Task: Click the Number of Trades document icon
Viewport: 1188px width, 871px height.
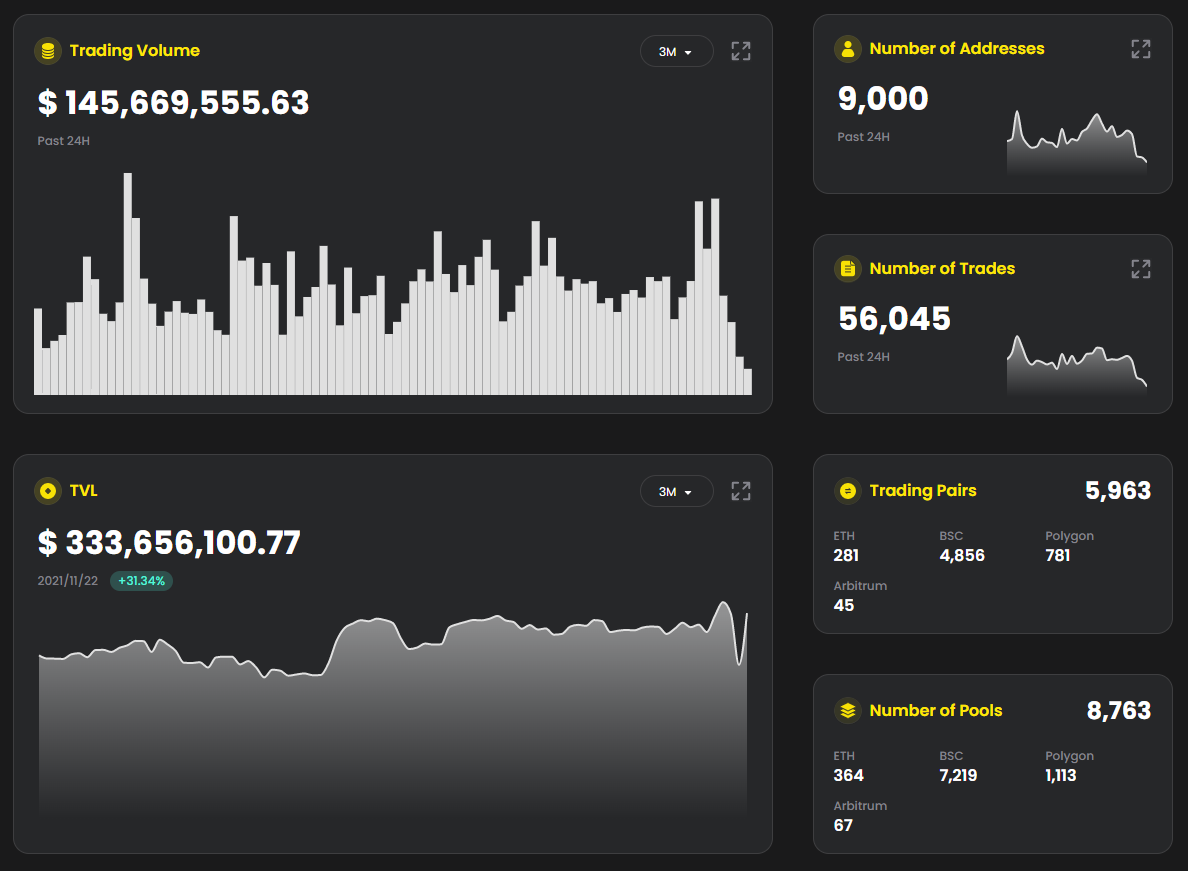Action: [x=848, y=269]
